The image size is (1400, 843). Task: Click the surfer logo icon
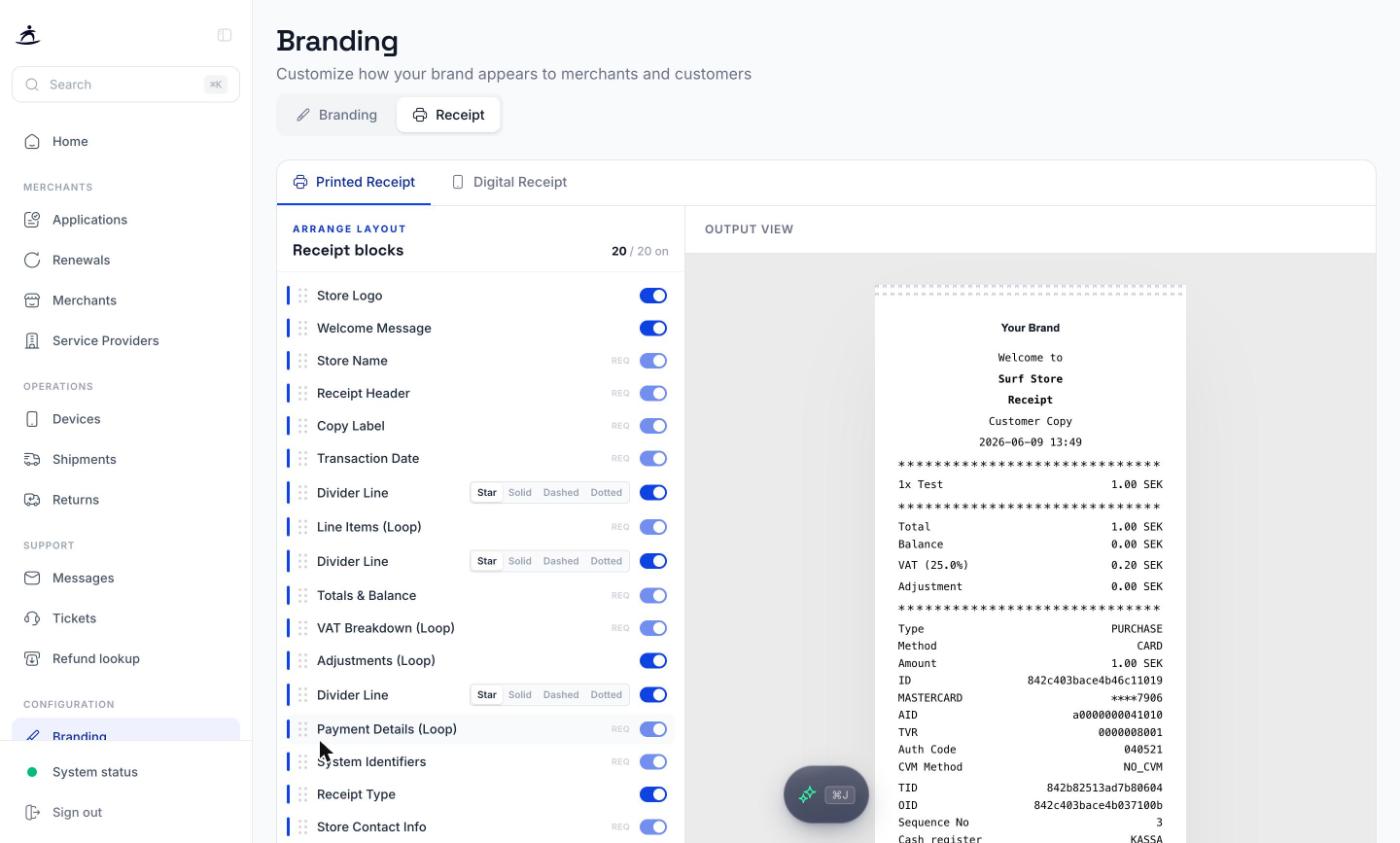[28, 35]
